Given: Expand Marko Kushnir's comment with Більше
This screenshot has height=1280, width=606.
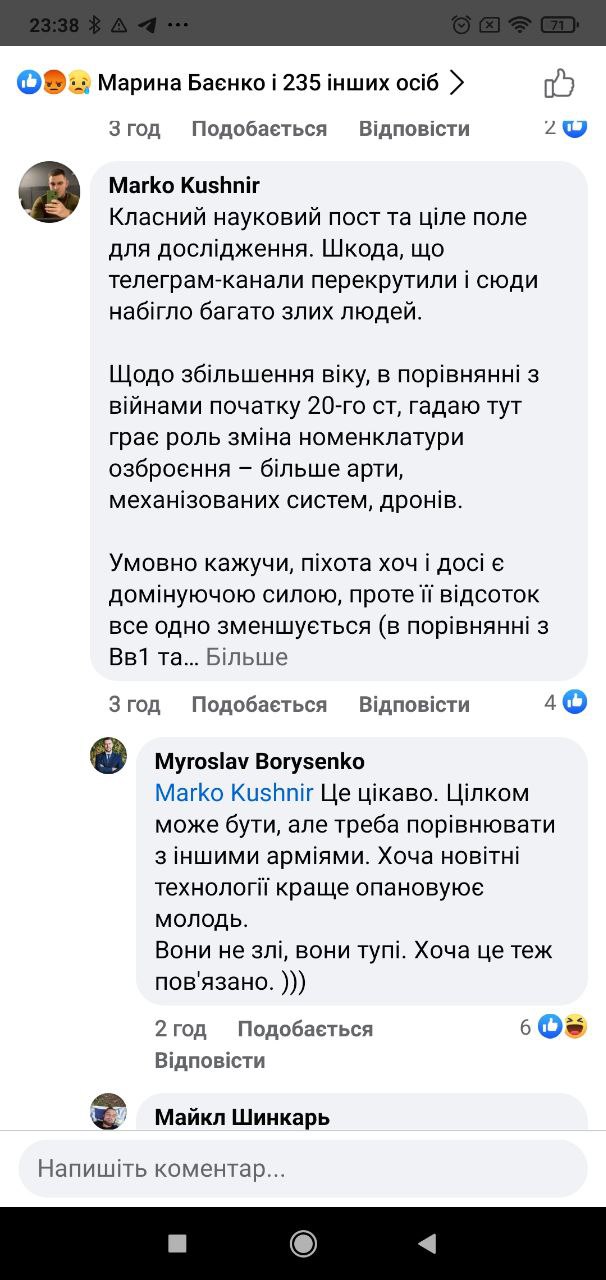Looking at the screenshot, I should 247,657.
